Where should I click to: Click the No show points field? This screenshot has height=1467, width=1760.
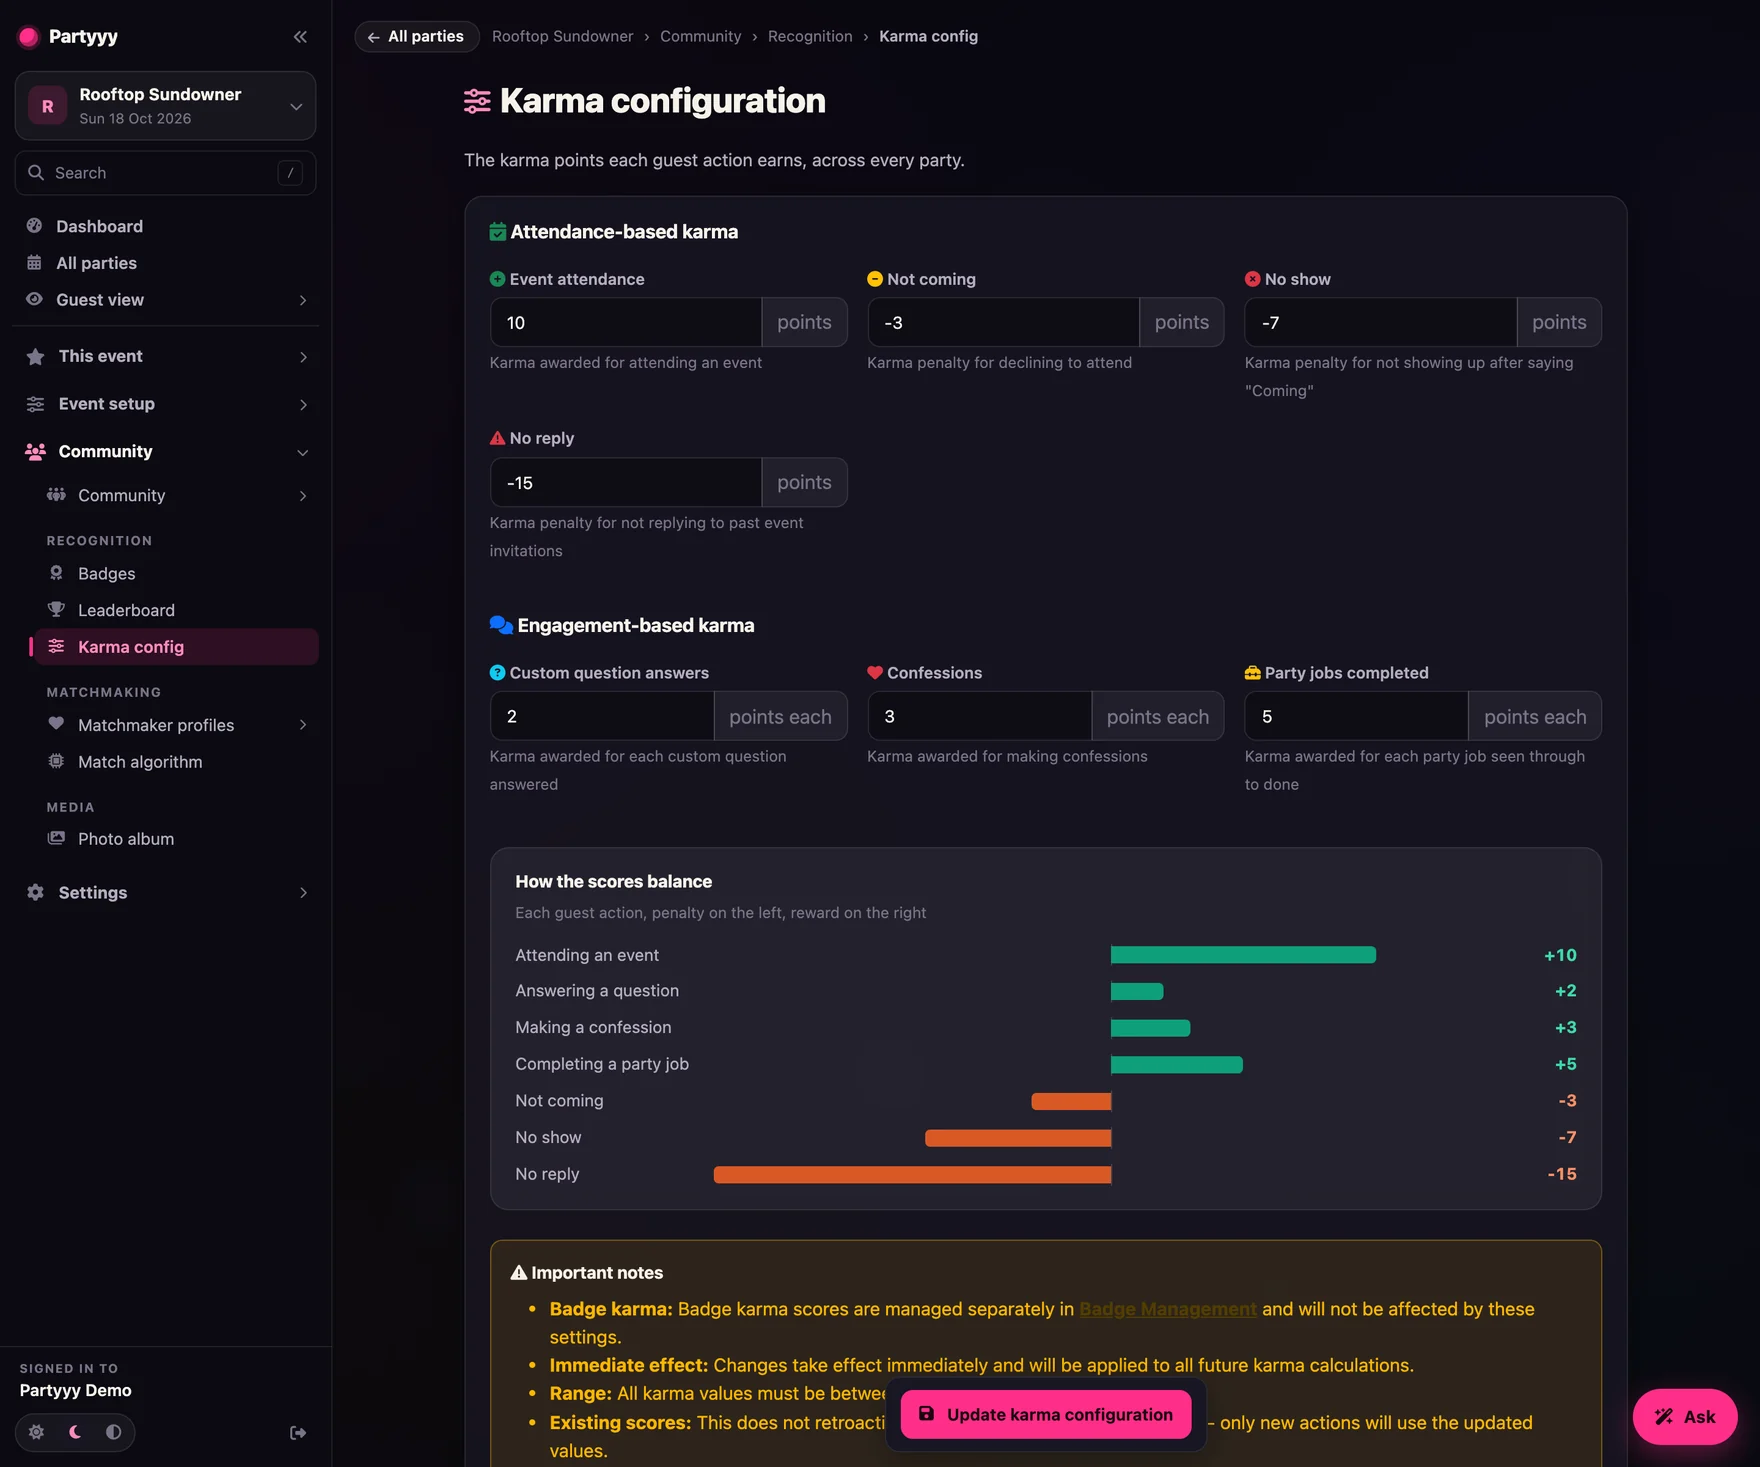[1380, 322]
